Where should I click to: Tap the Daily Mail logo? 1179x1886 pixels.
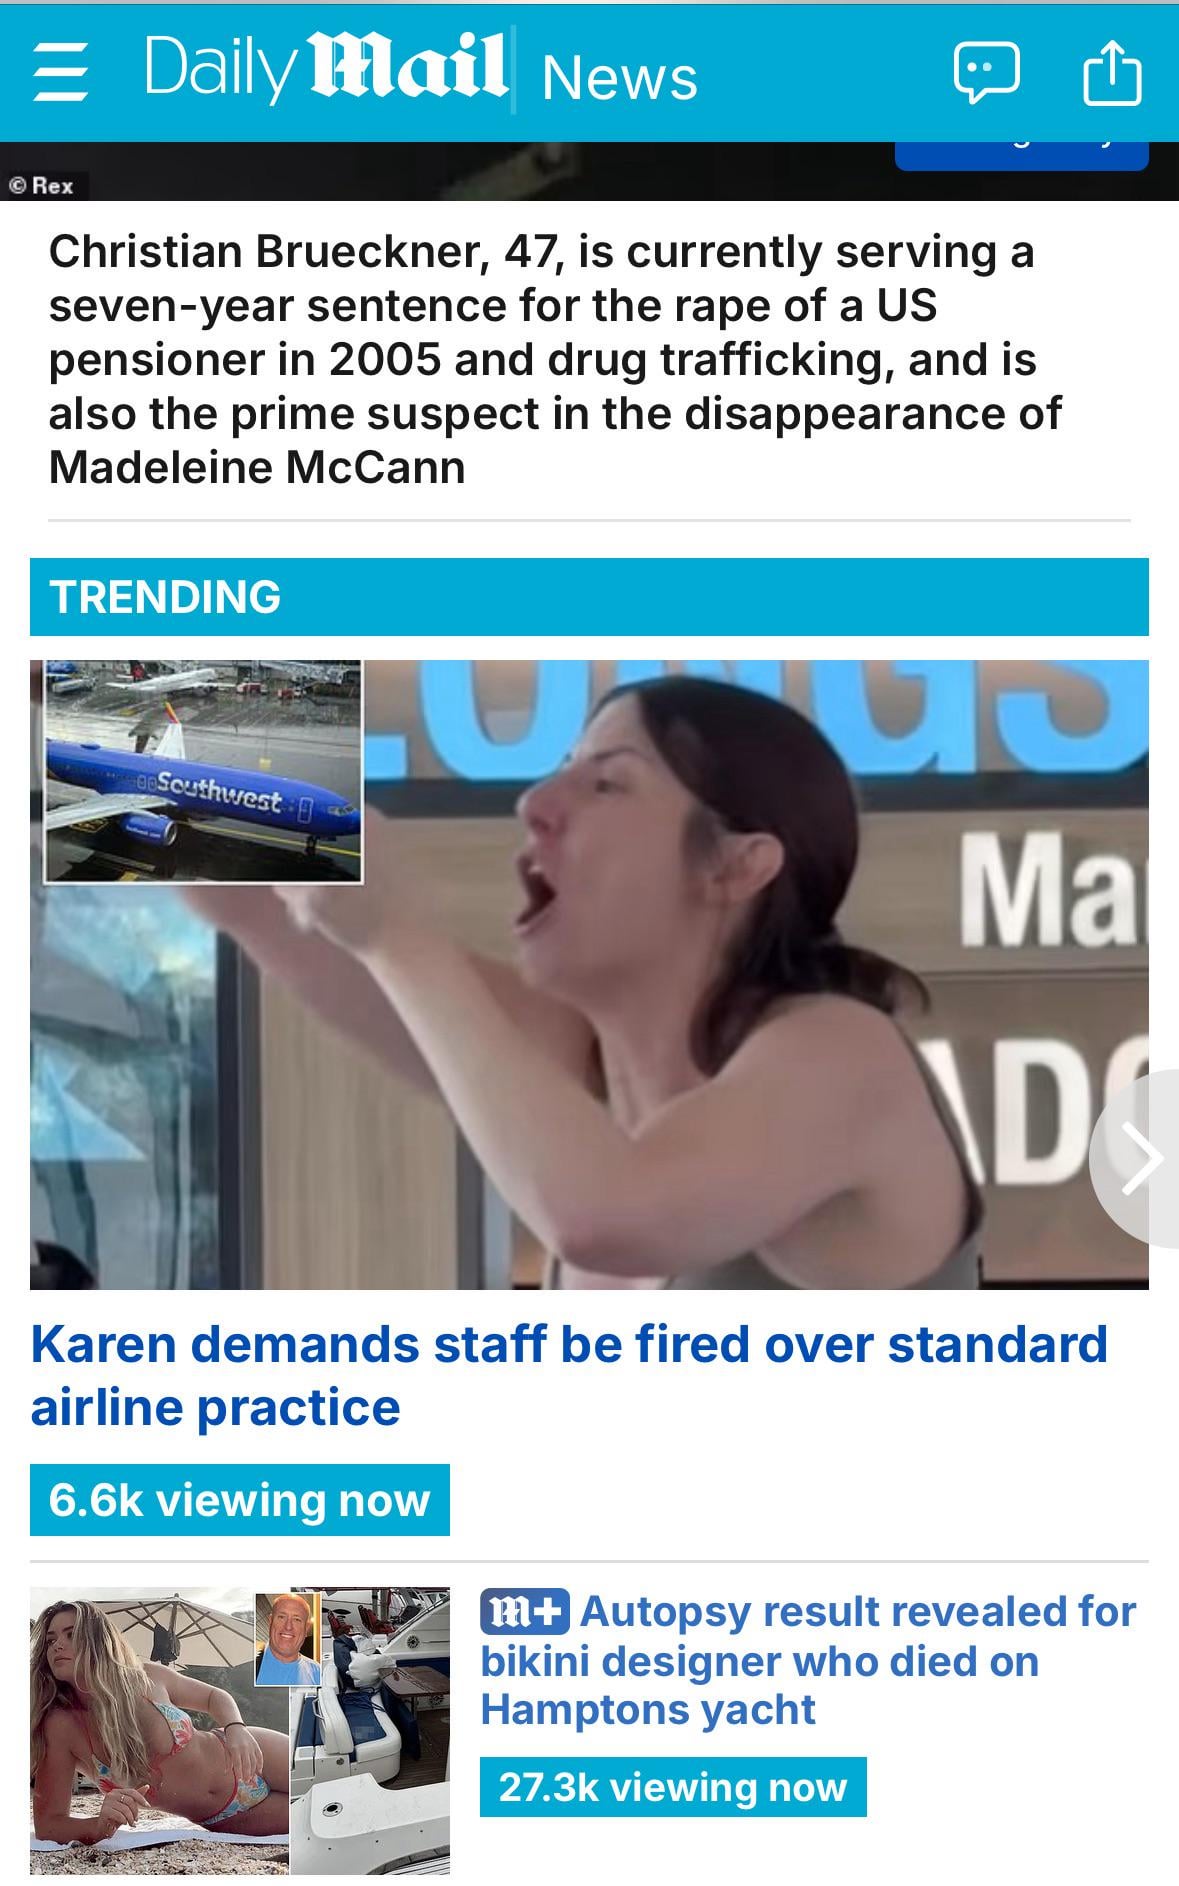click(x=326, y=68)
